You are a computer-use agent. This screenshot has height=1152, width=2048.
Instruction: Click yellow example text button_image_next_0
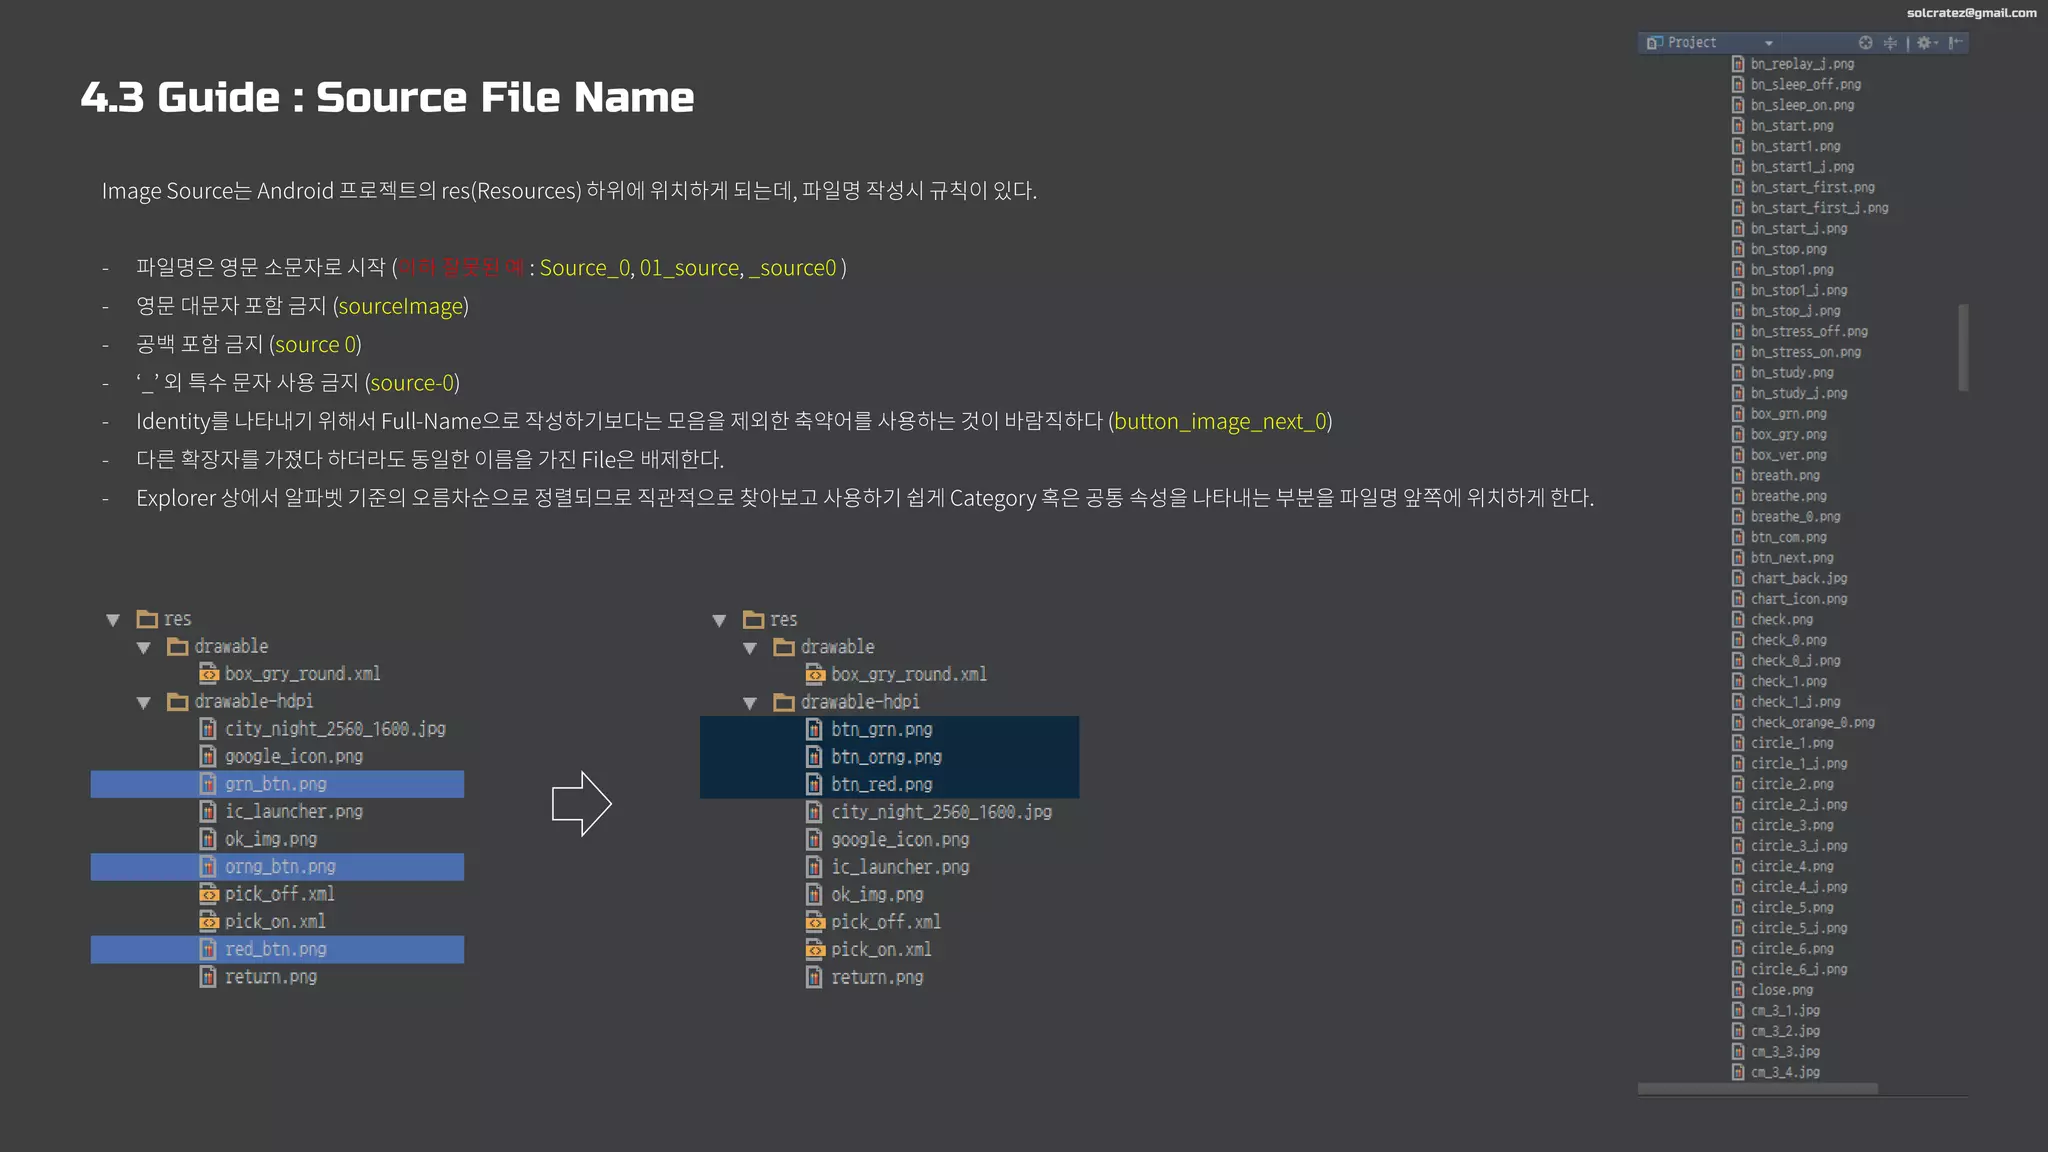pyautogui.click(x=1220, y=421)
